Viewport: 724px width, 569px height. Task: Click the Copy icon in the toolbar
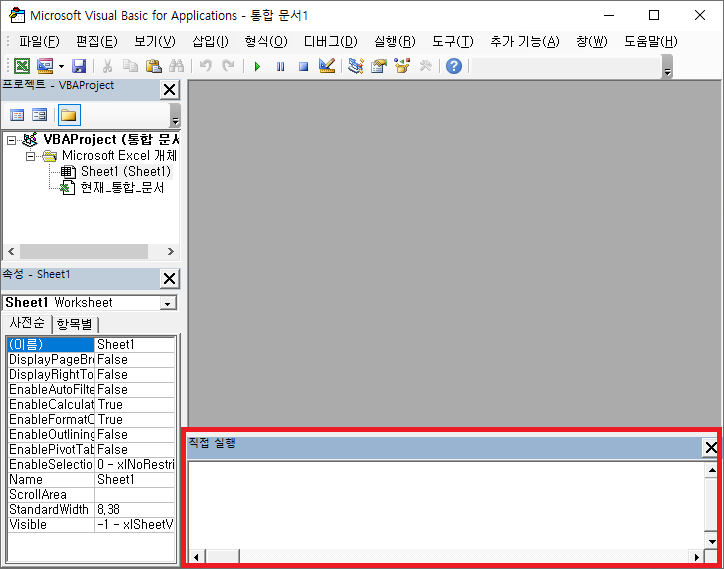tap(130, 66)
